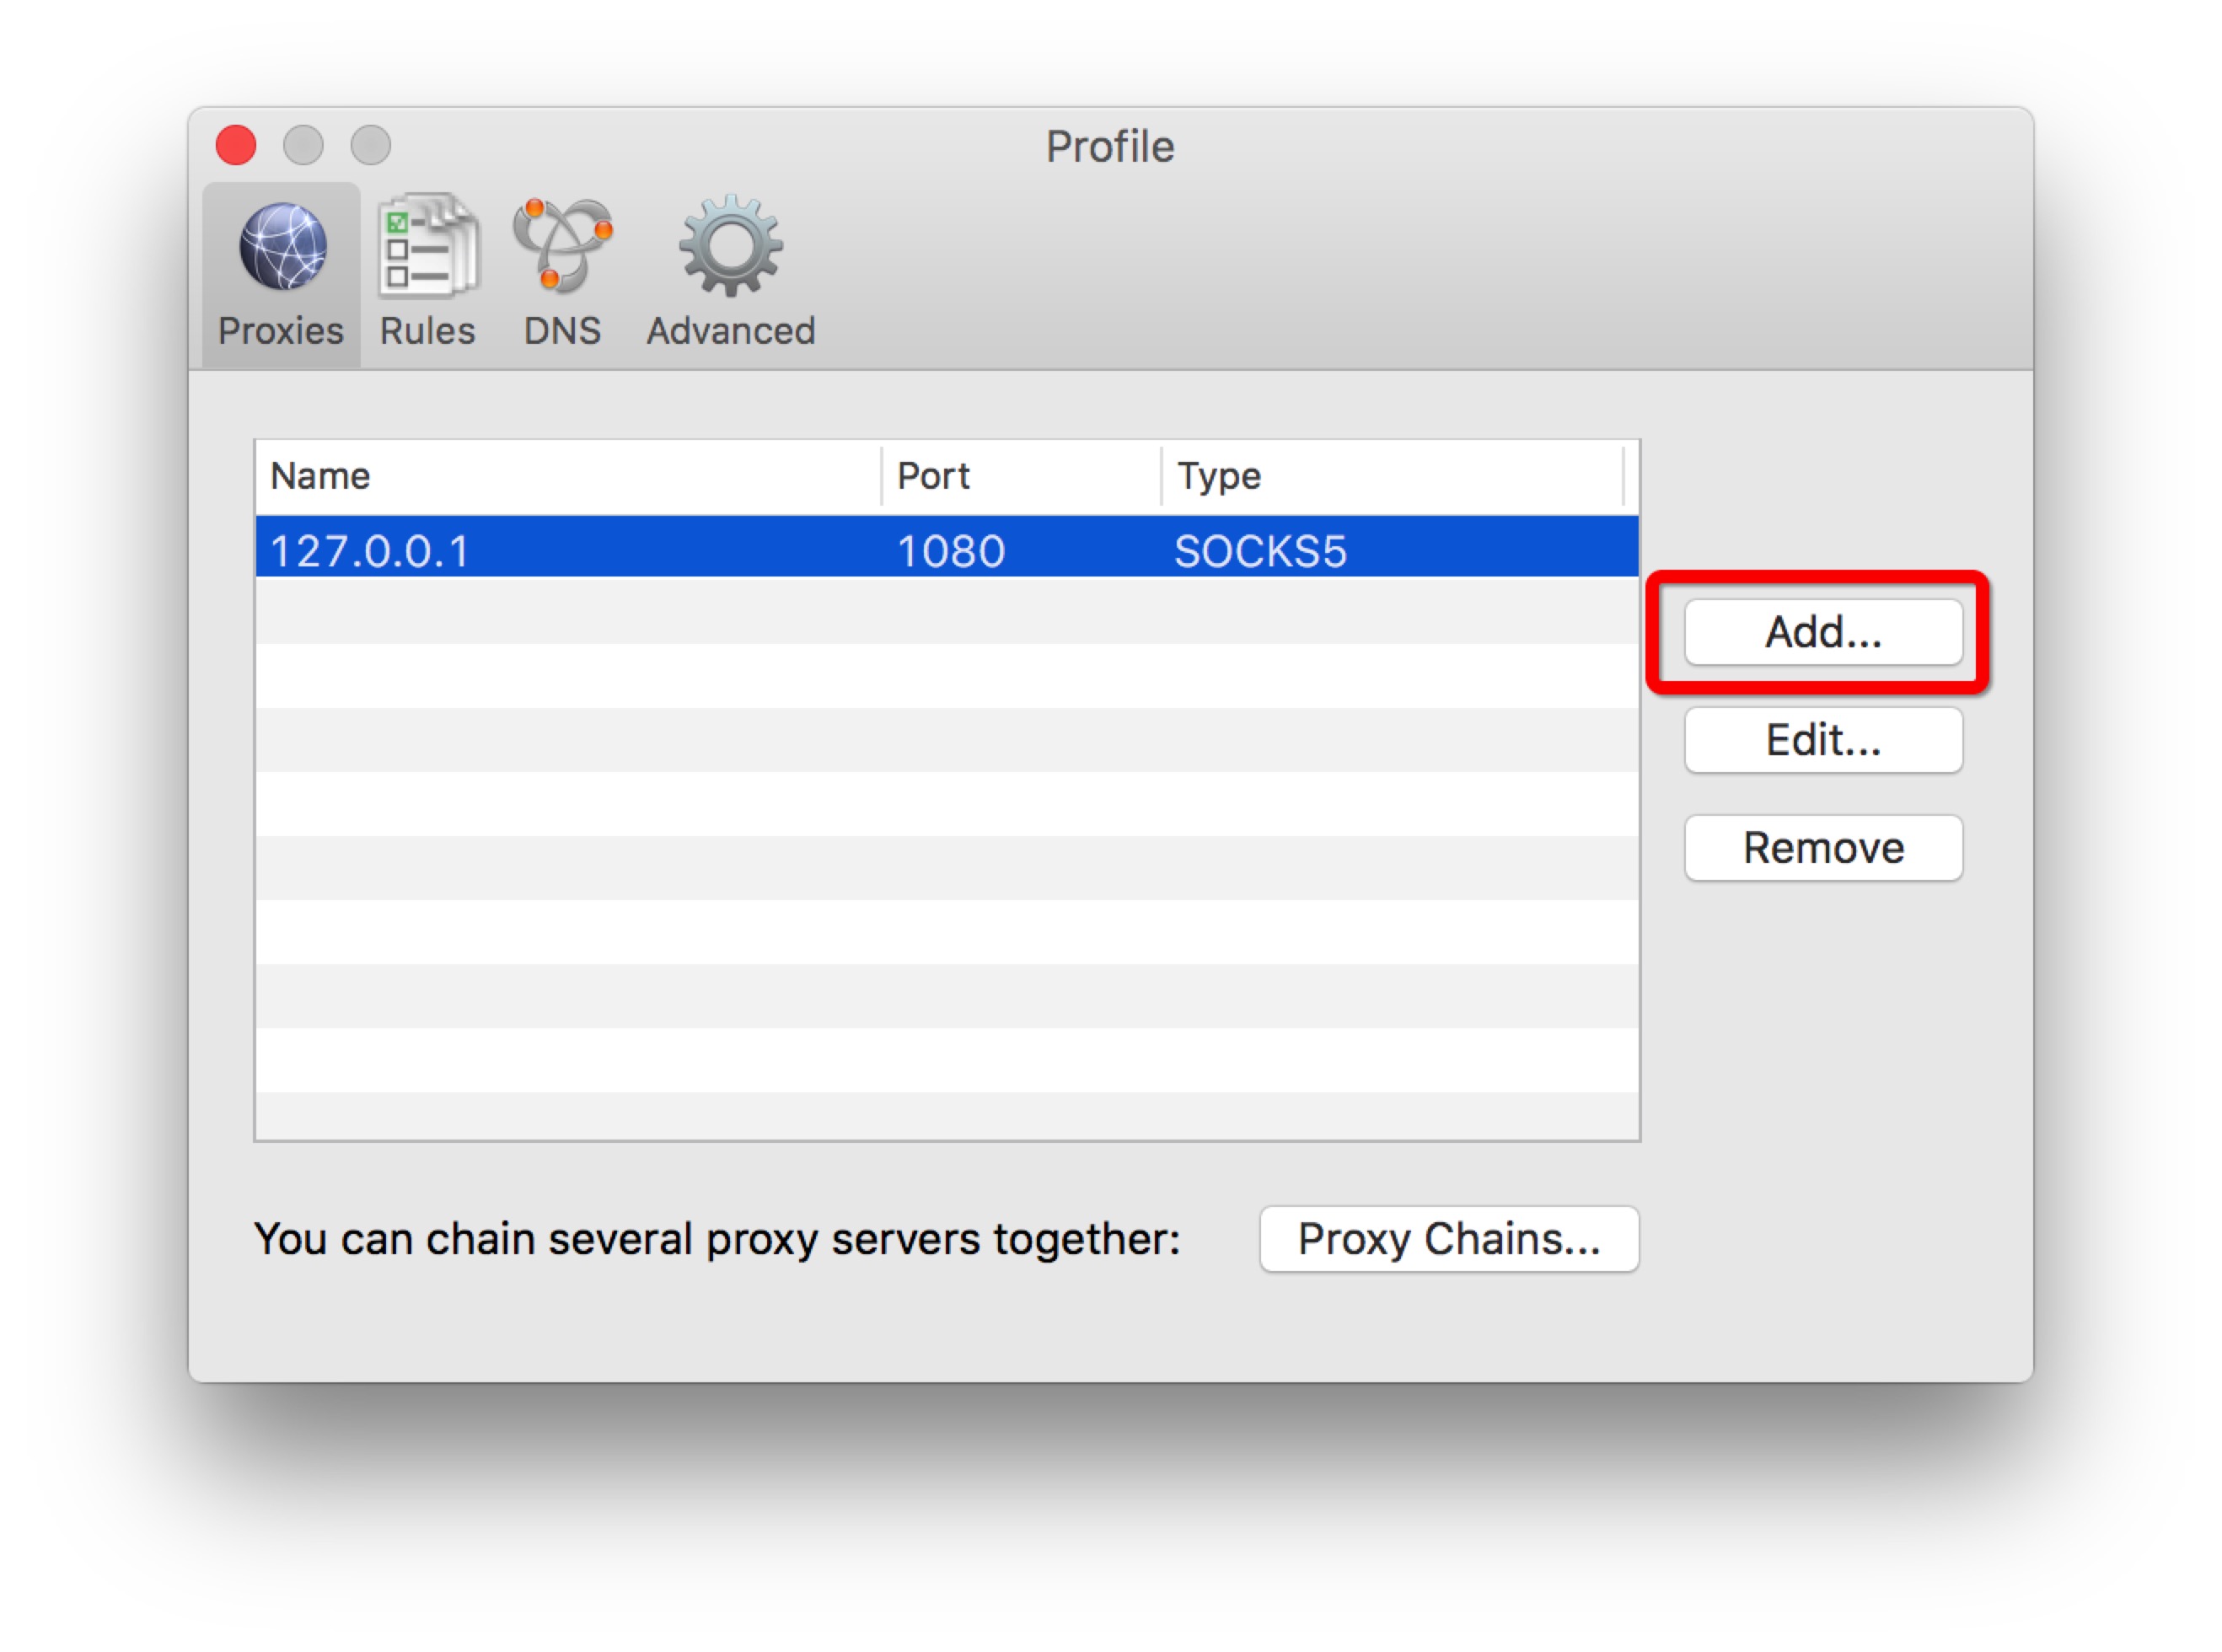Open the Proxy Chains... dialog
Viewport: 2222px width, 1652px height.
point(1448,1239)
